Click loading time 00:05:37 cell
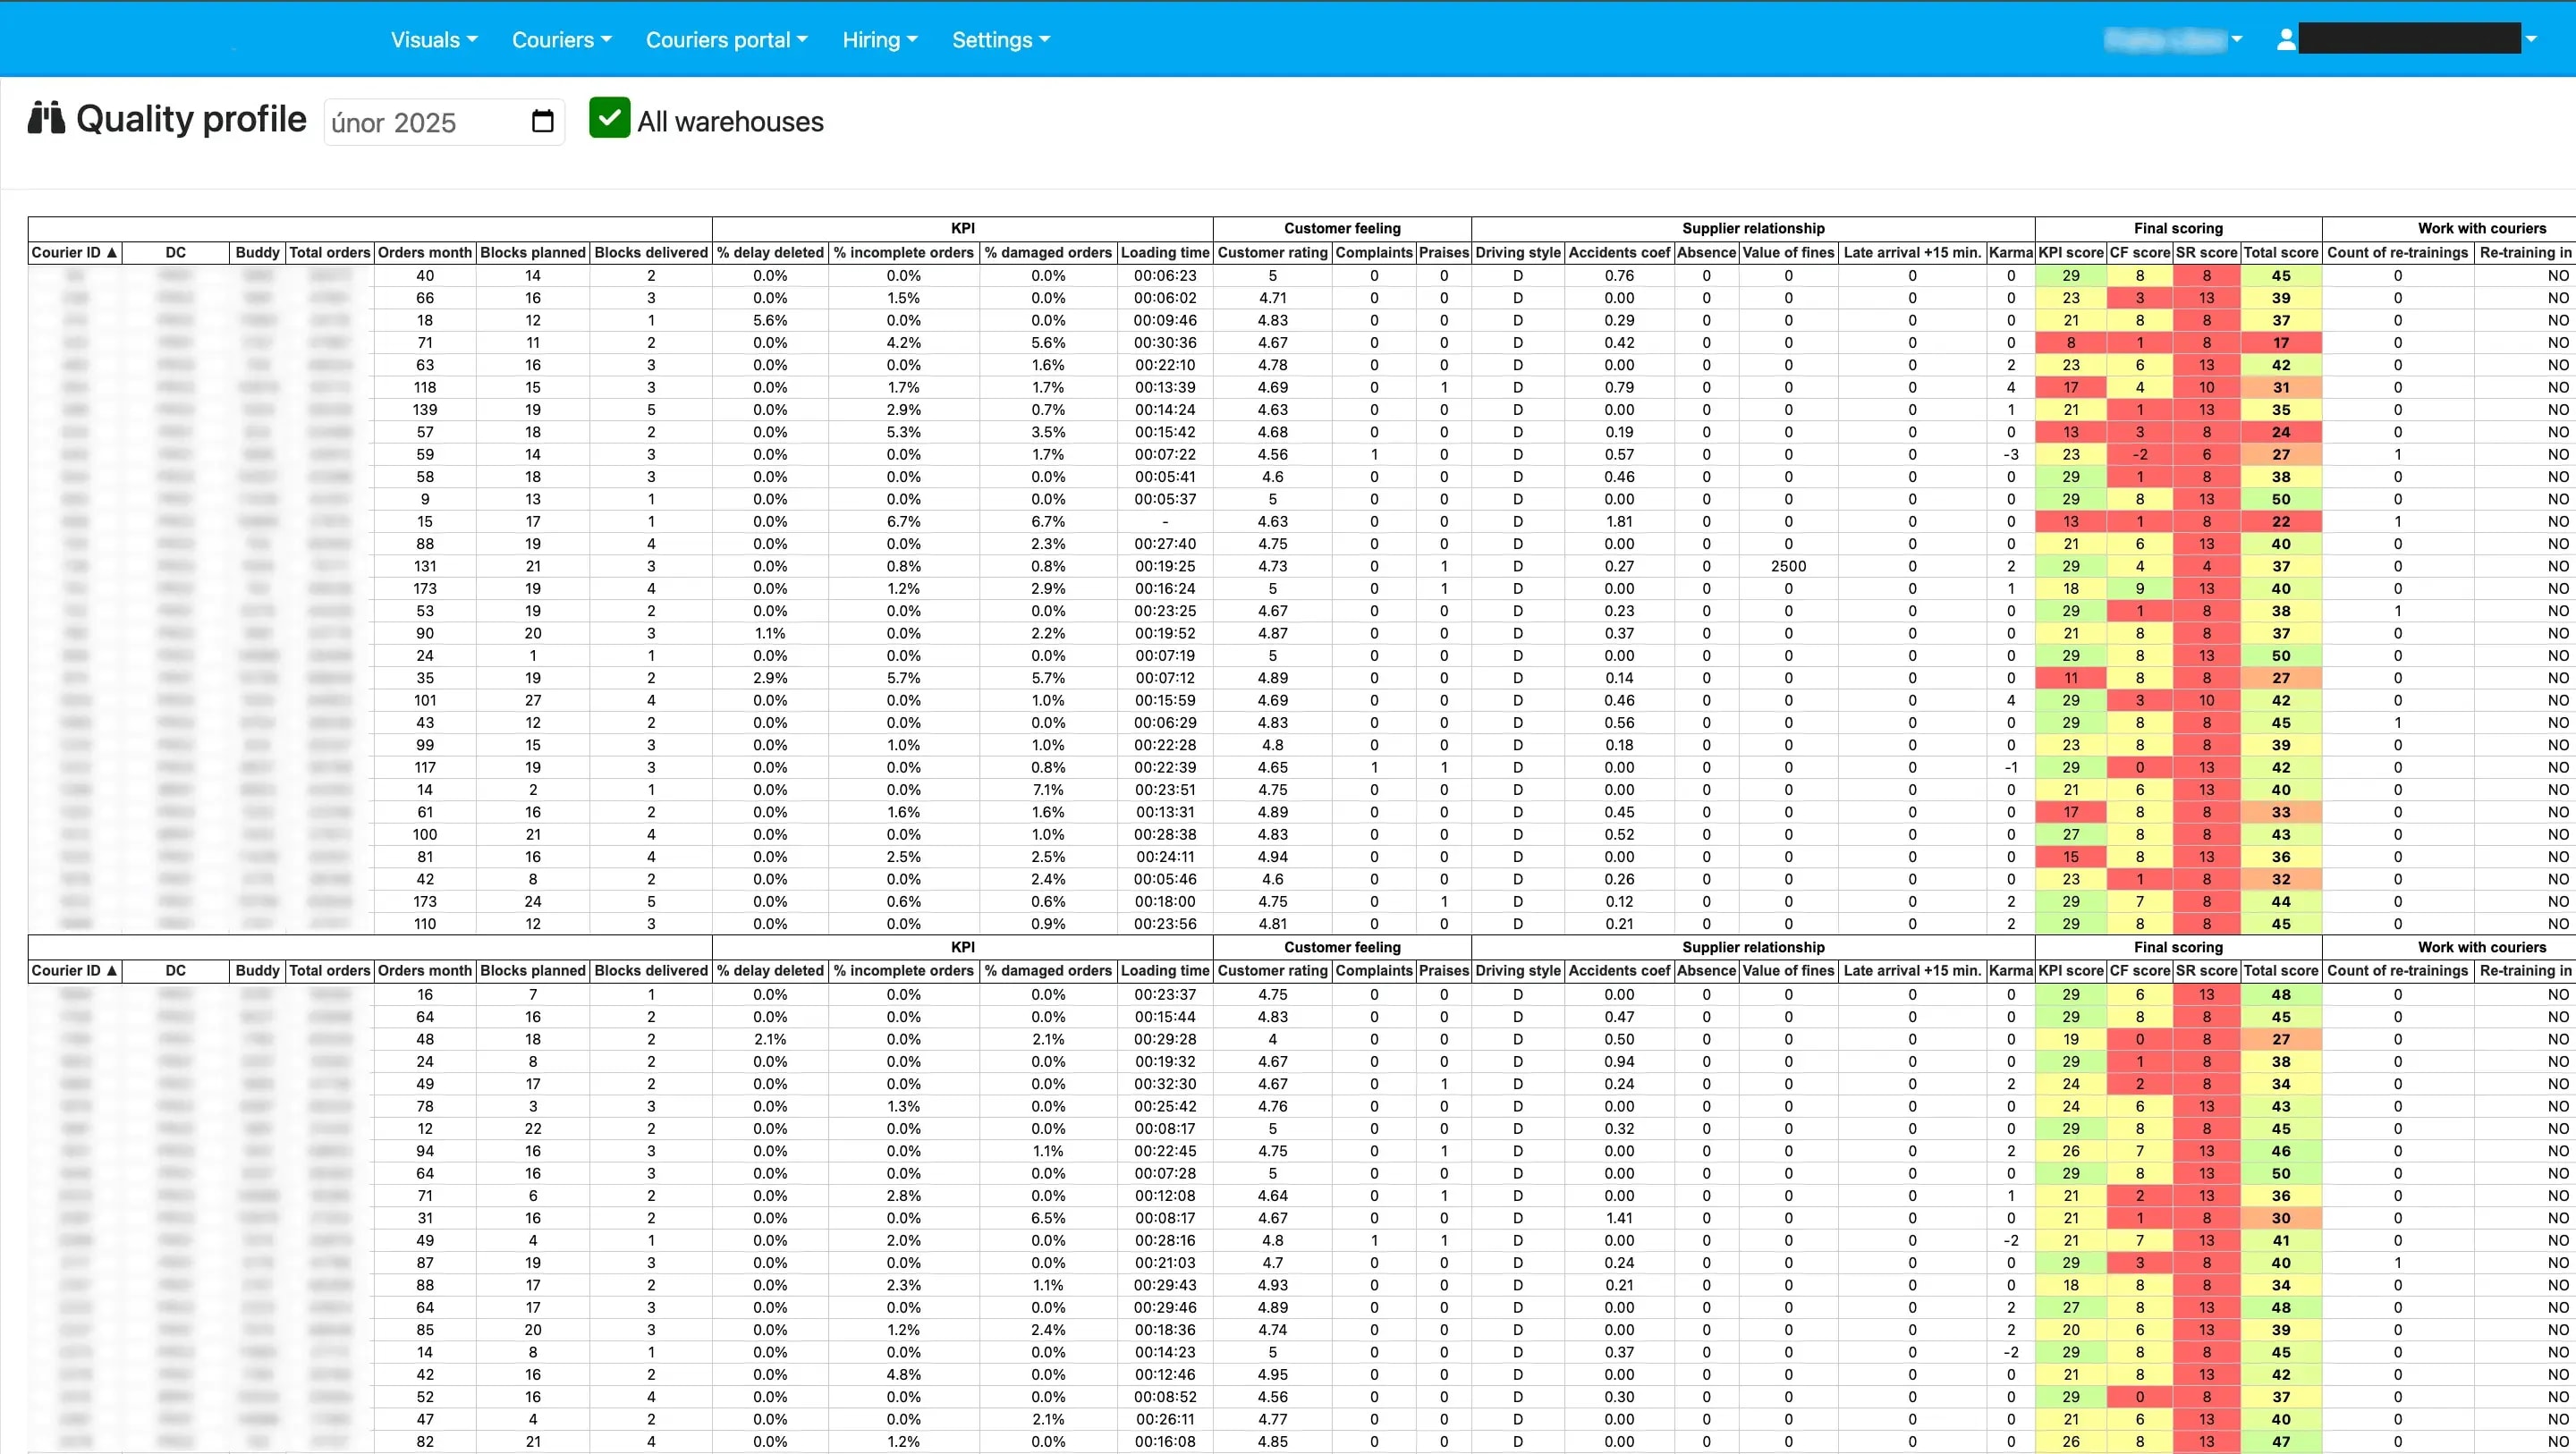Image resolution: width=2576 pixels, height=1454 pixels. tap(1165, 499)
